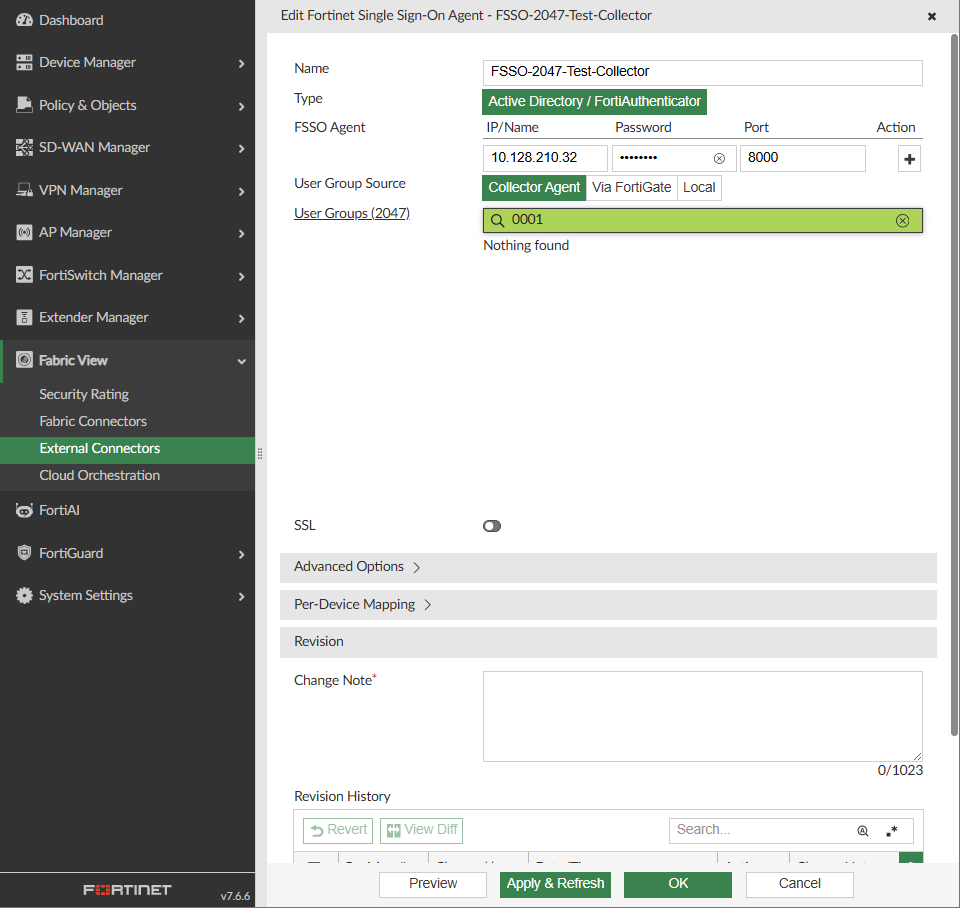The height and width of the screenshot is (908, 960).
Task: Click the Cancel button
Action: (800, 884)
